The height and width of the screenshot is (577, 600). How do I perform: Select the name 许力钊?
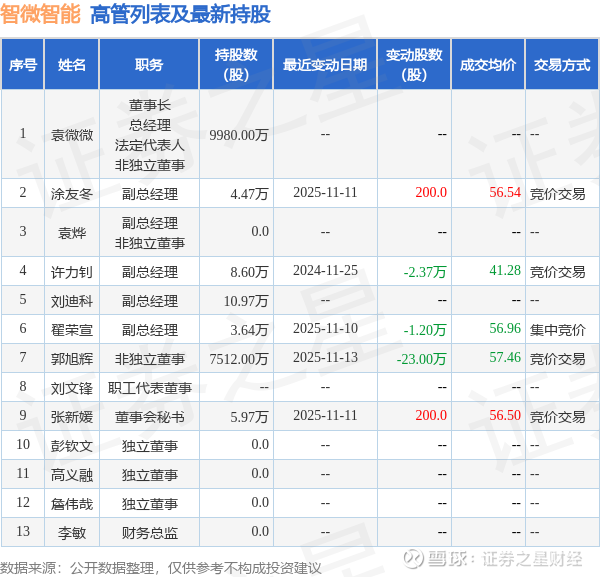tap(72, 272)
